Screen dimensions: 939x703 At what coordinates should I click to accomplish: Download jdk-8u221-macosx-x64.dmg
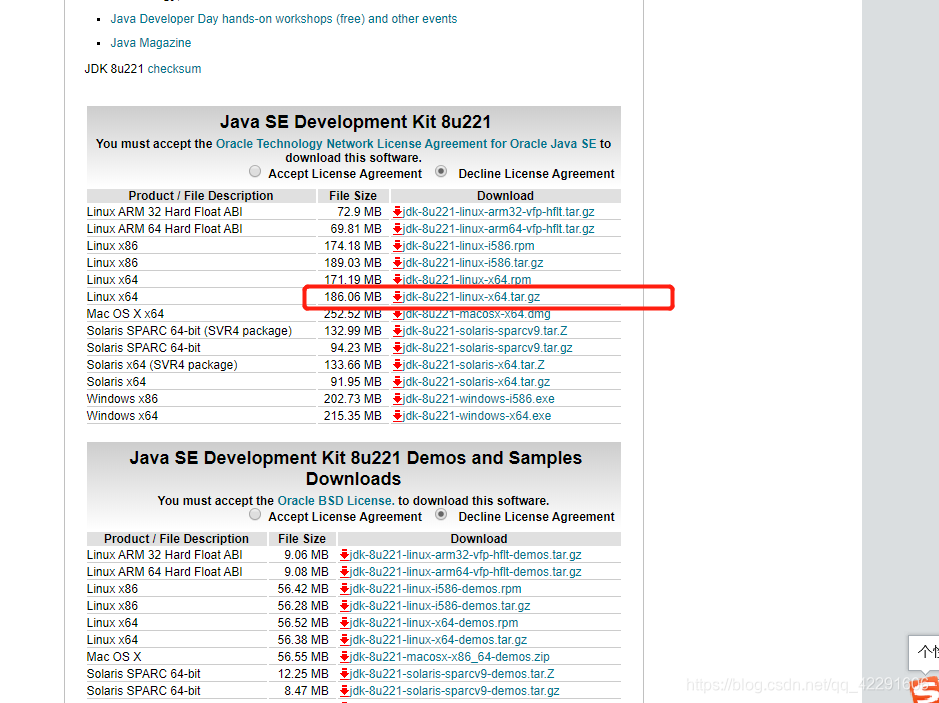click(476, 314)
